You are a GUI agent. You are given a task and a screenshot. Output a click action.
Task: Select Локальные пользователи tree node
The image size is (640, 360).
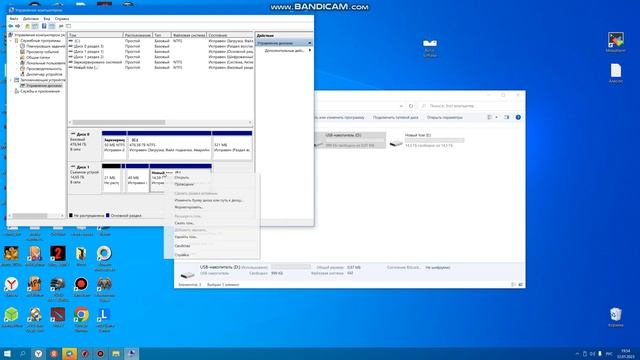43,63
